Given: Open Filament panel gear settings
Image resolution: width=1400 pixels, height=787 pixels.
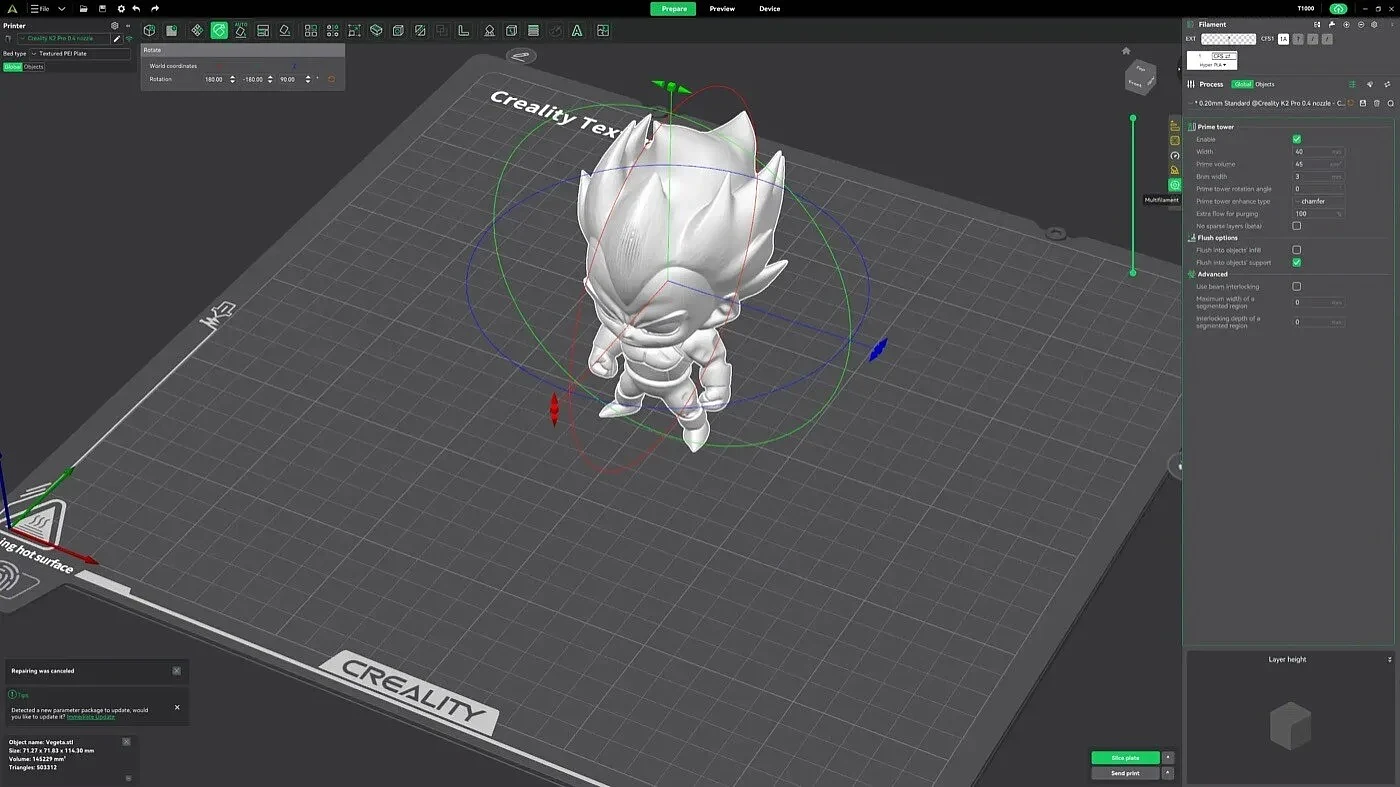Looking at the screenshot, I should click(x=1374, y=25).
